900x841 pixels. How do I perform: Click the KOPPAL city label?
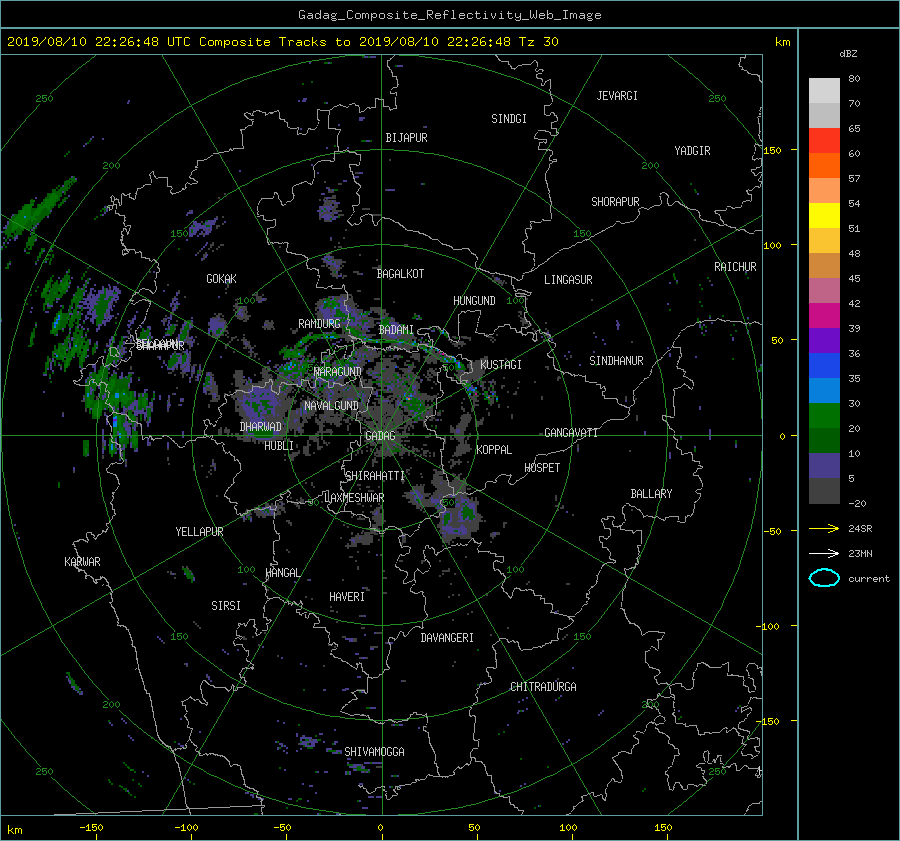(x=494, y=450)
